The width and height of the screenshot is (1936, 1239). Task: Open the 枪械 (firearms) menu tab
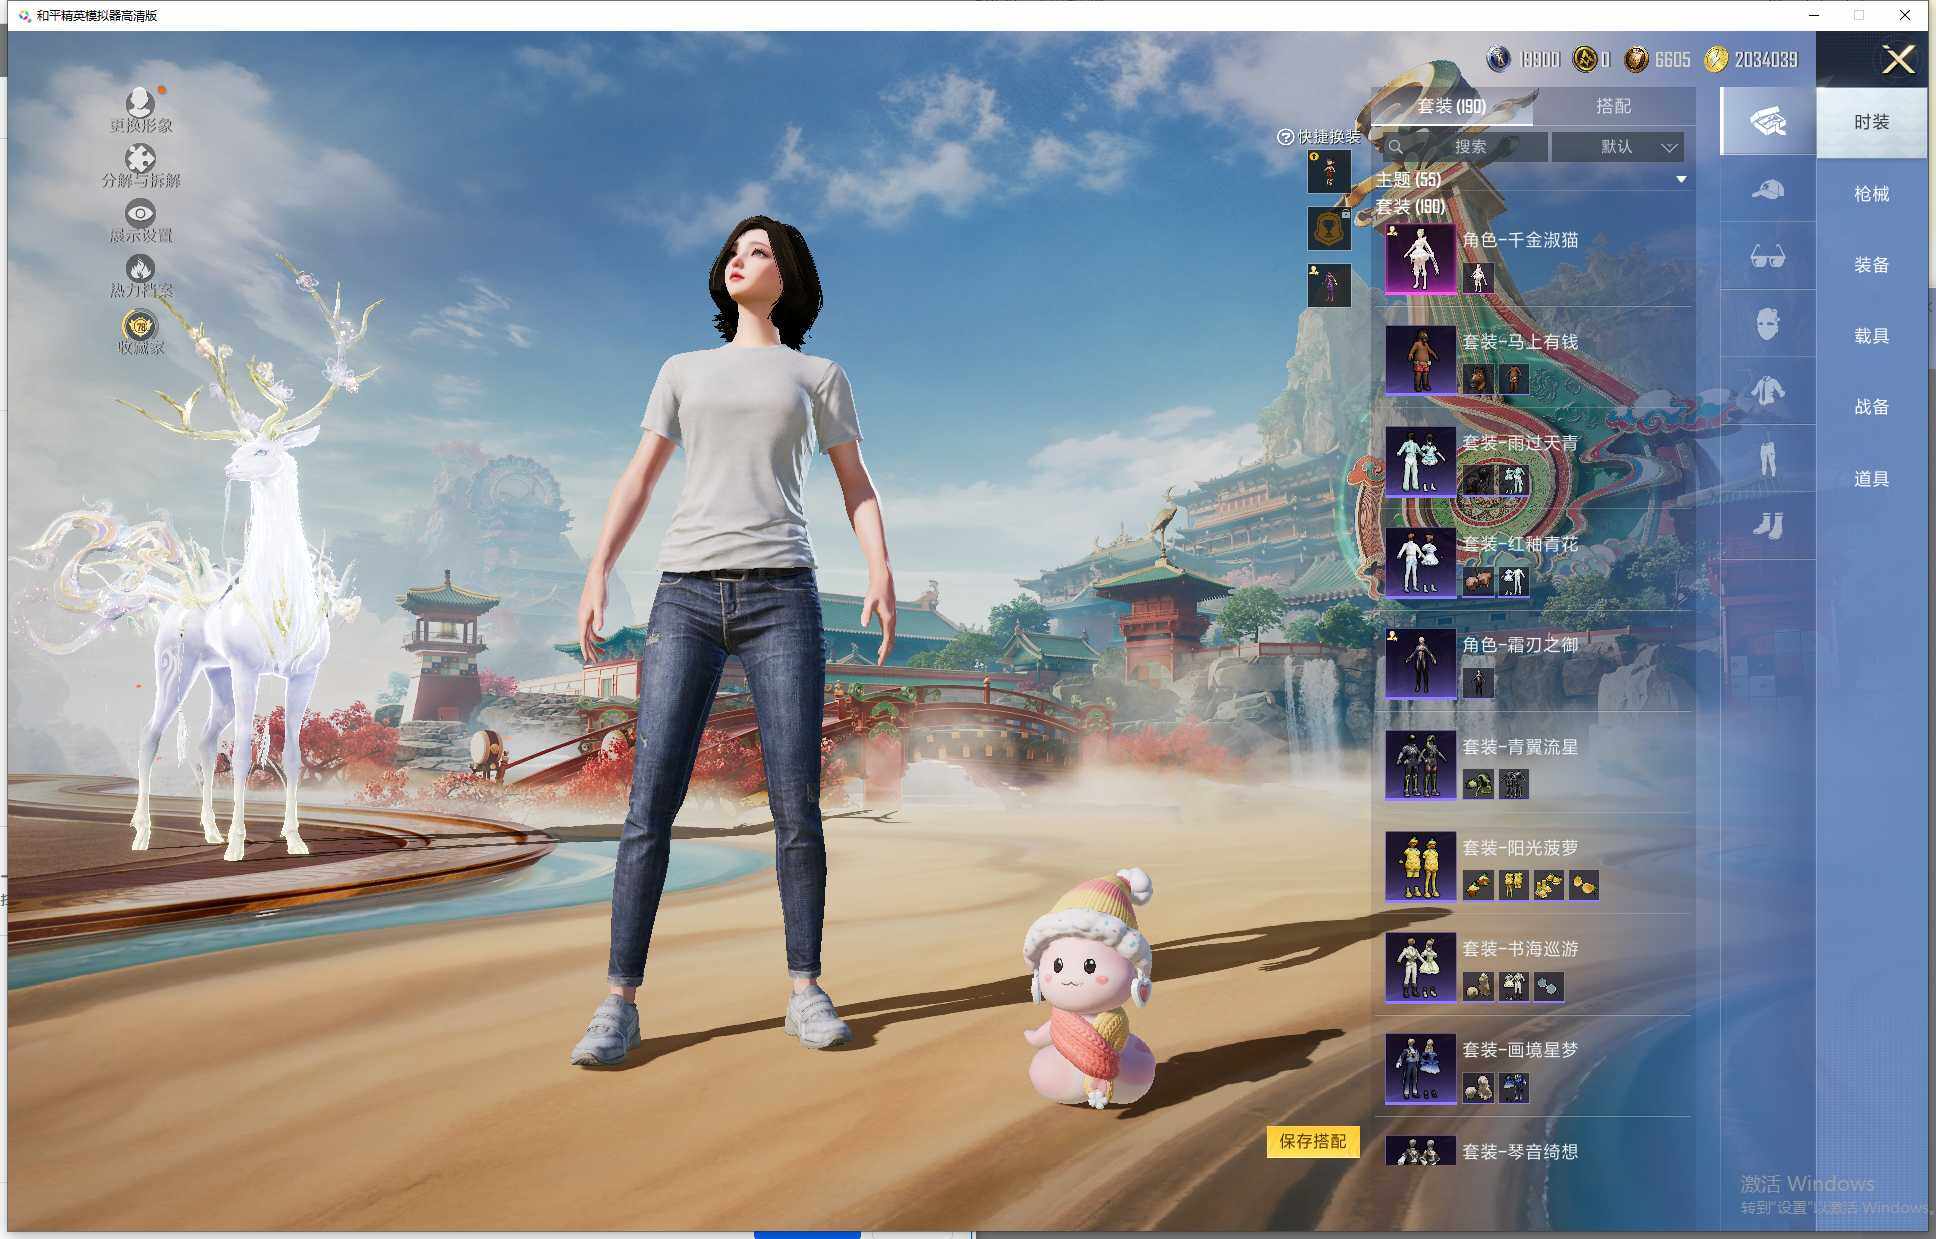tap(1871, 194)
